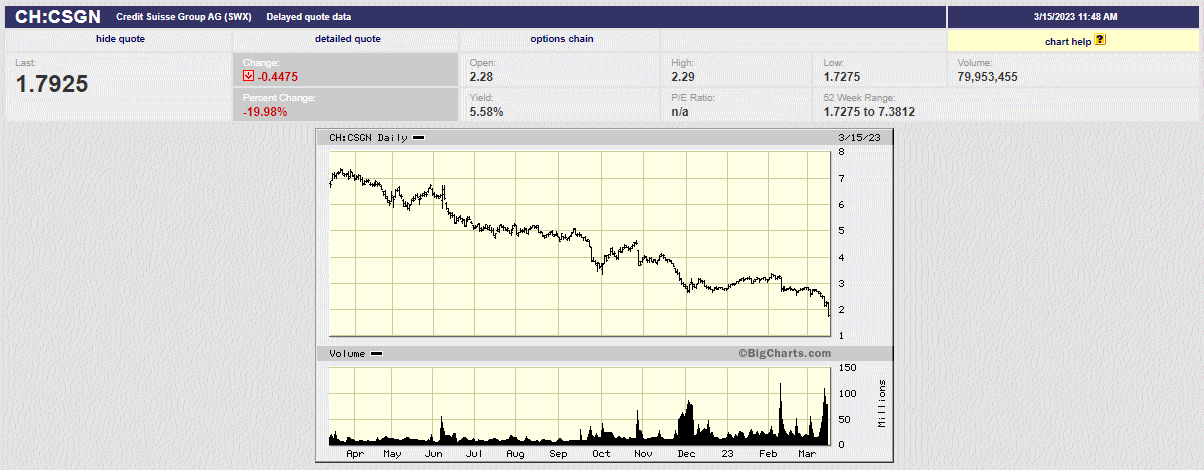Screen dimensions: 1204x470
Task: Click the 3/15/2023 11:48 AM timestamp
Action: point(1075,17)
